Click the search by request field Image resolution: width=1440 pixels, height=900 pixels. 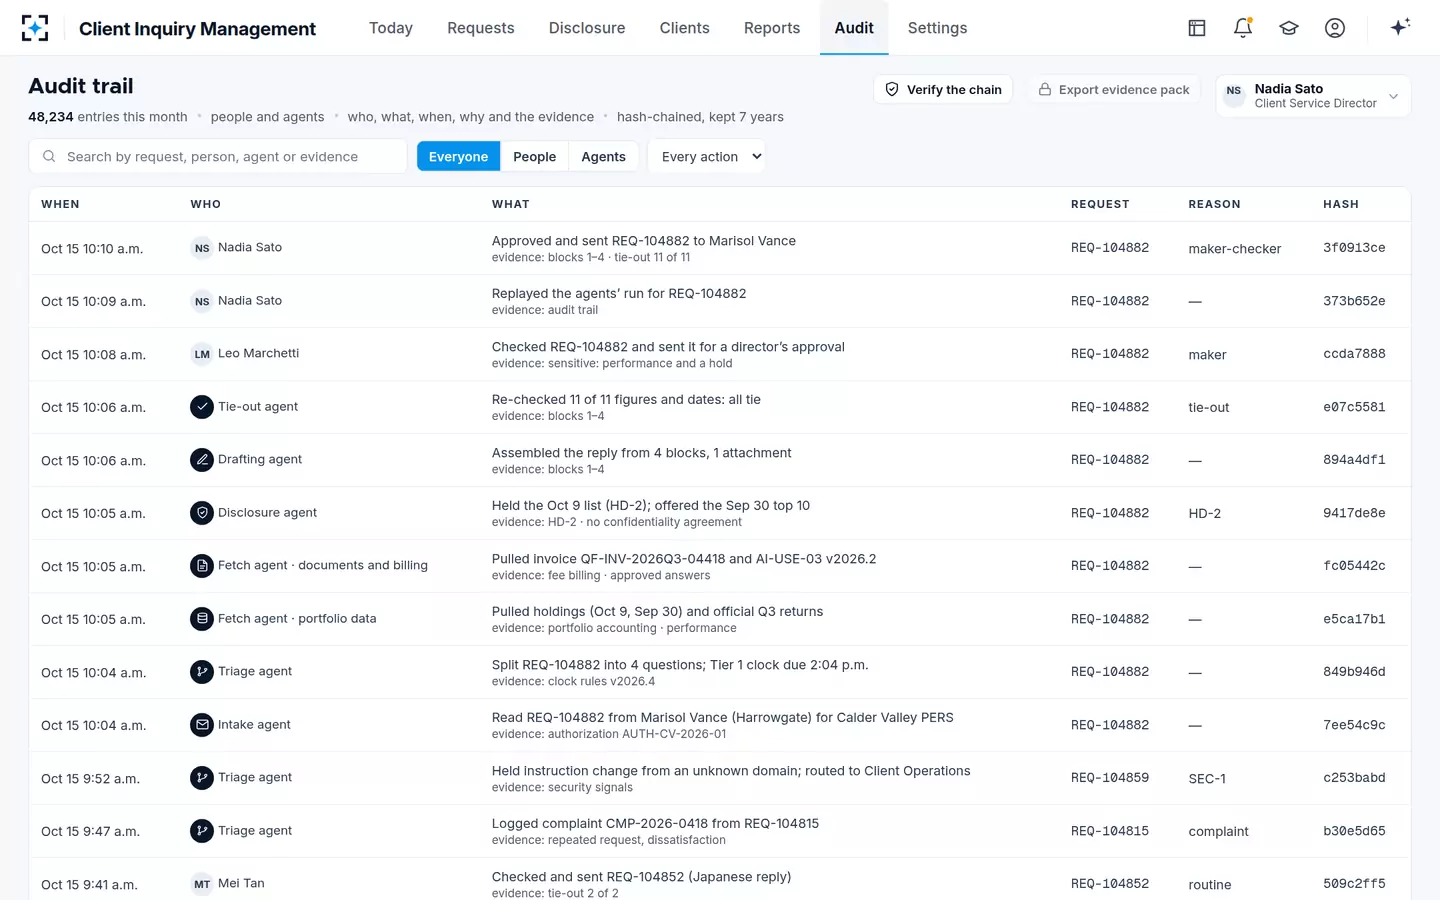click(218, 157)
